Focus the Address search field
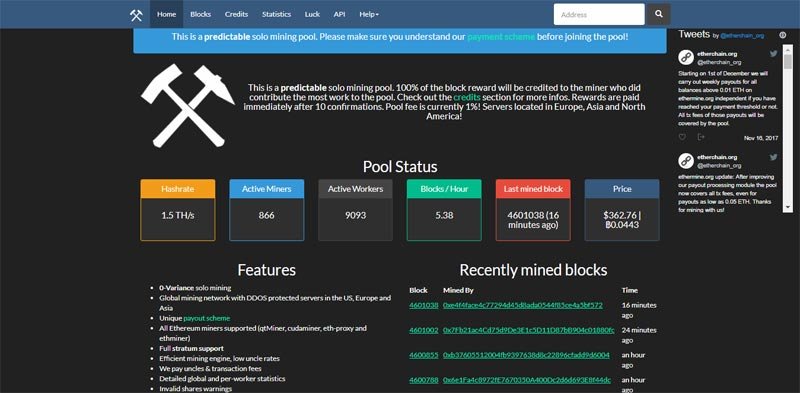 tap(599, 14)
